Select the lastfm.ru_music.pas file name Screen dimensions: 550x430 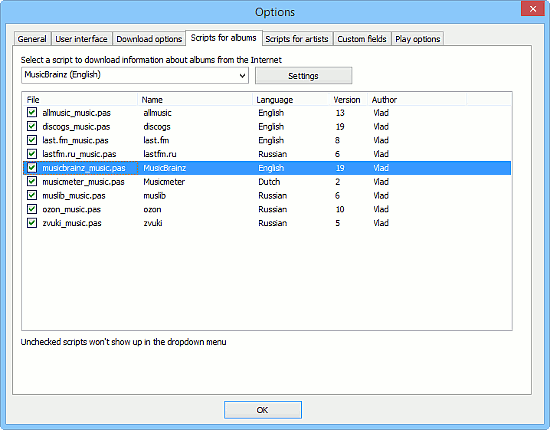coord(79,154)
